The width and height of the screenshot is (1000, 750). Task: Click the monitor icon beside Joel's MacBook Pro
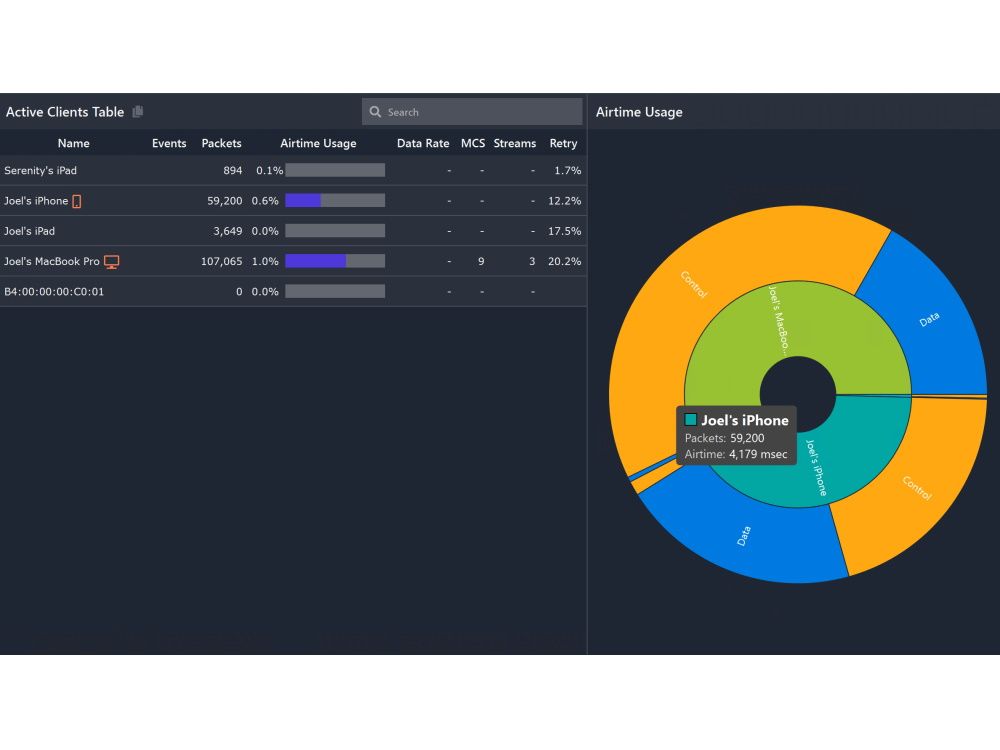pos(112,261)
